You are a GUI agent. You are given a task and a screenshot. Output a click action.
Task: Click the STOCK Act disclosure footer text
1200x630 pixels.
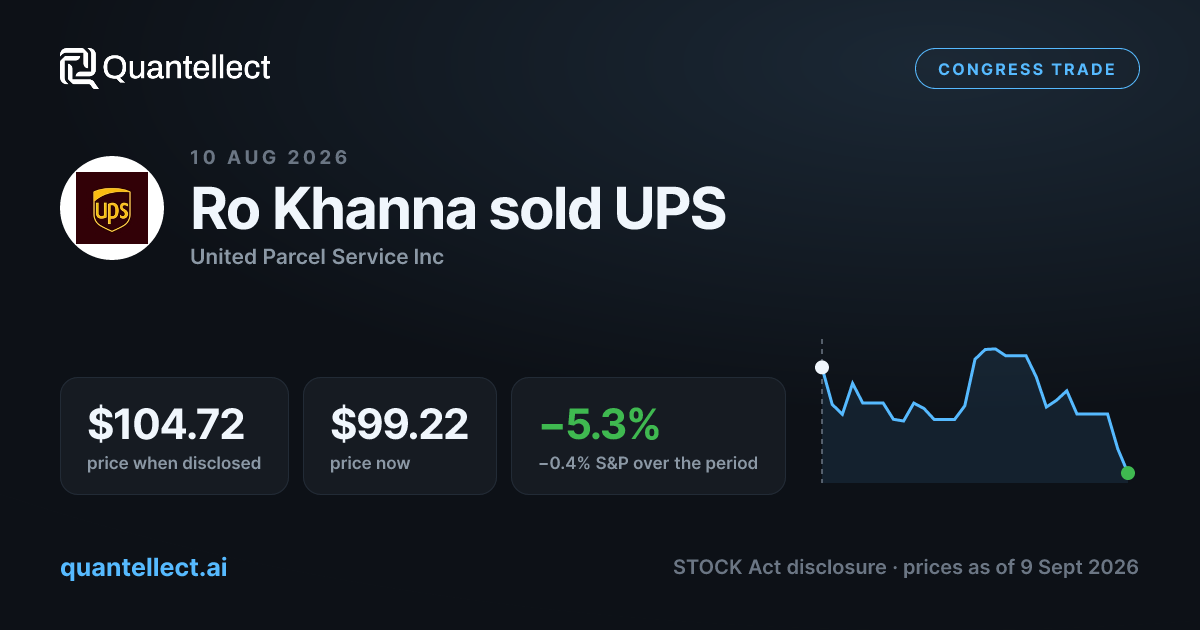pos(779,567)
